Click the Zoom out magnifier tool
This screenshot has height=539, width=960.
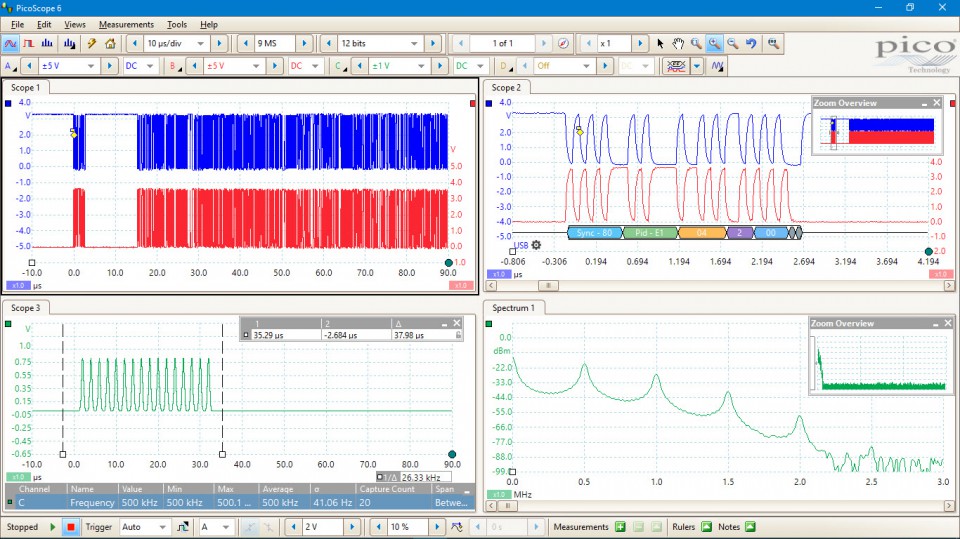pyautogui.click(x=733, y=44)
